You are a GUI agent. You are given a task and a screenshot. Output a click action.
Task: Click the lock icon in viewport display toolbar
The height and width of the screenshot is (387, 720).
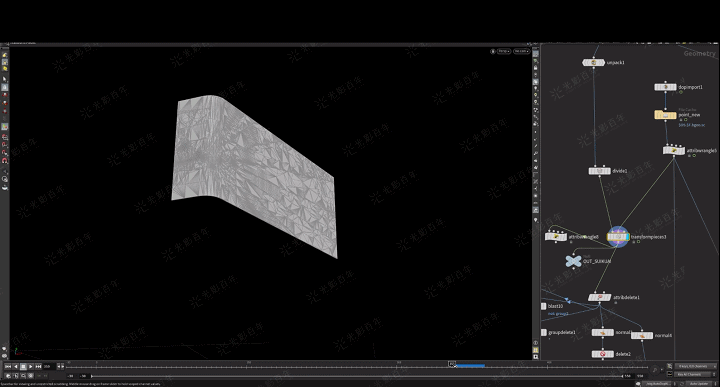[535, 68]
